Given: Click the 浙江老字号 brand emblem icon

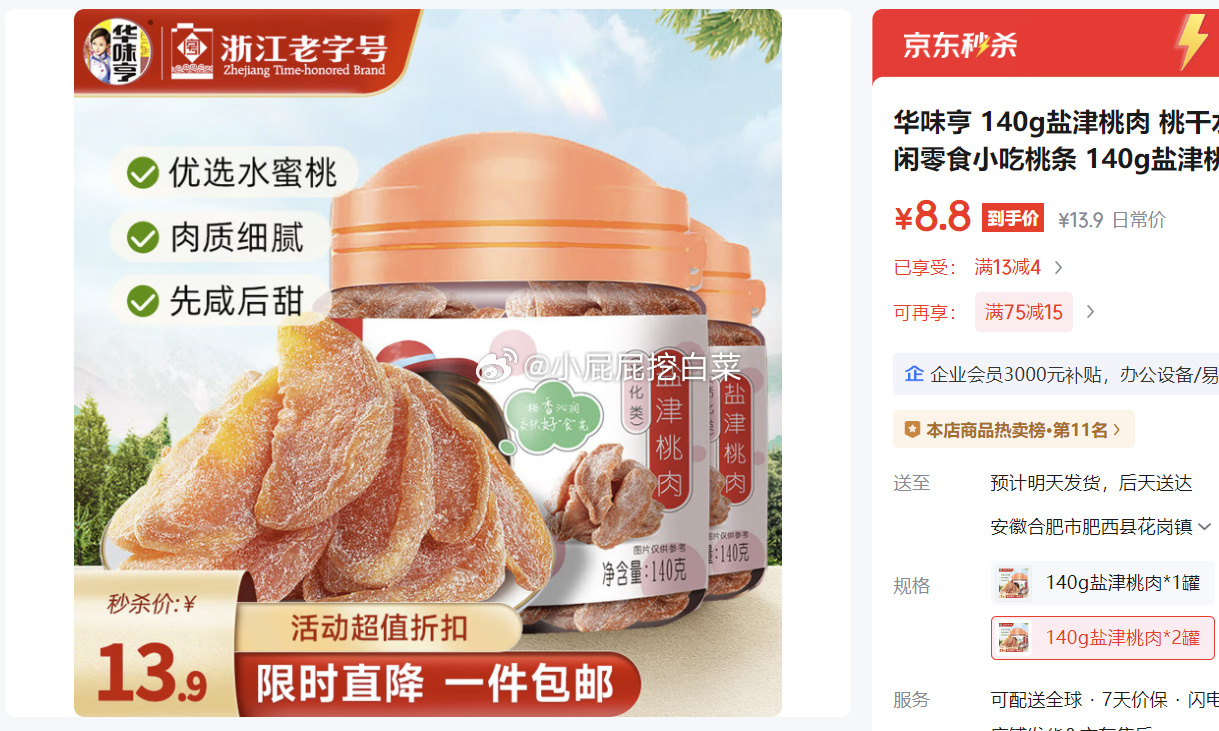Looking at the screenshot, I should click(192, 52).
